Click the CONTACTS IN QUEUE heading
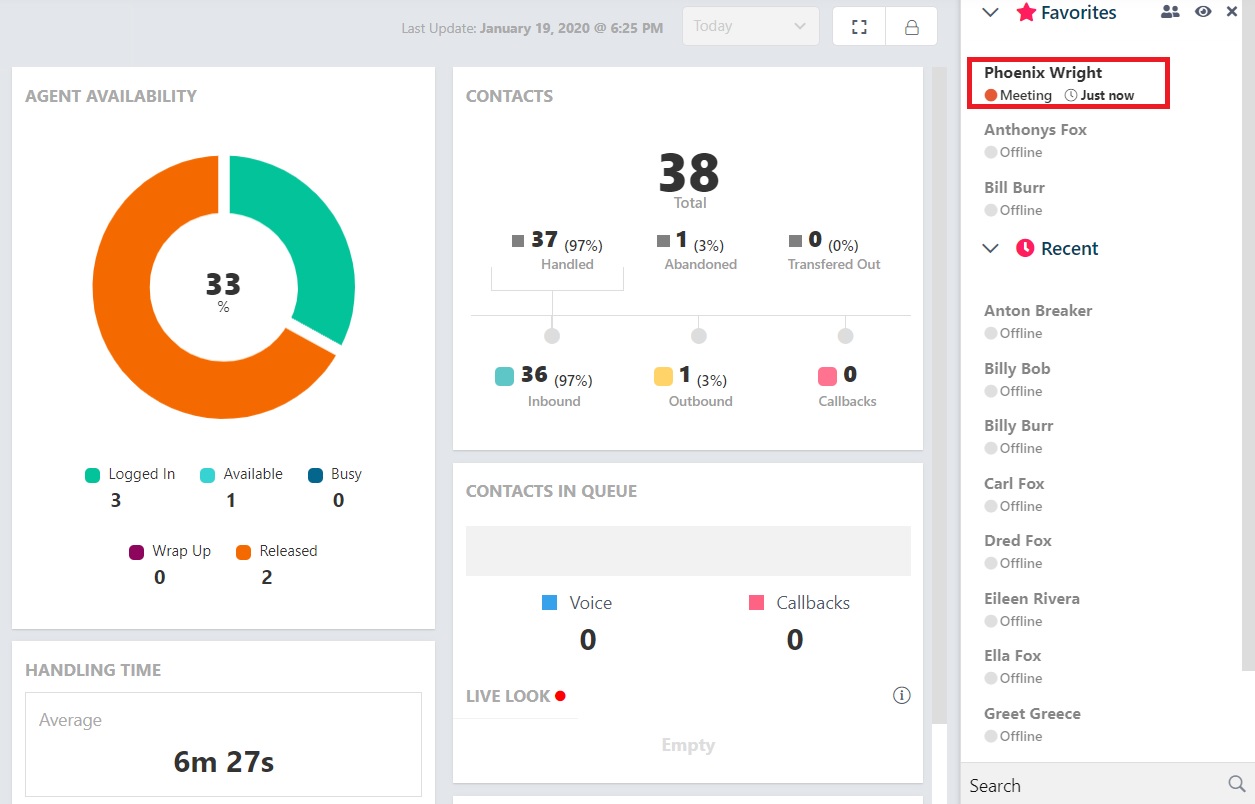The width and height of the screenshot is (1255, 804). coord(551,491)
